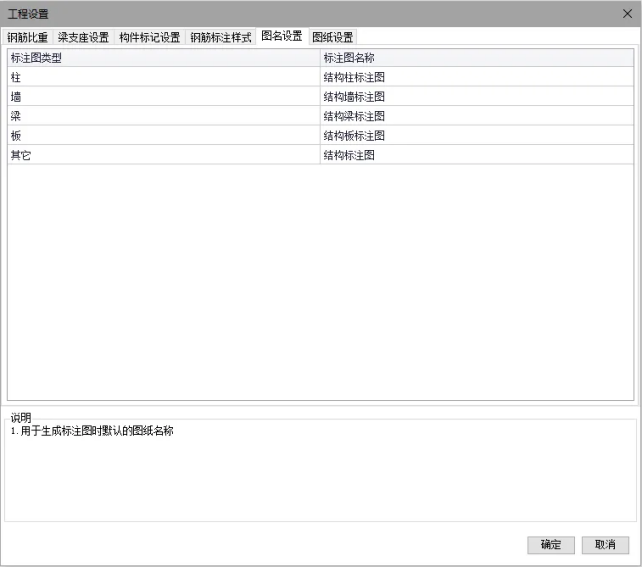Select the 其它 row type cell
Screen dimensions: 642x567
coord(163,155)
